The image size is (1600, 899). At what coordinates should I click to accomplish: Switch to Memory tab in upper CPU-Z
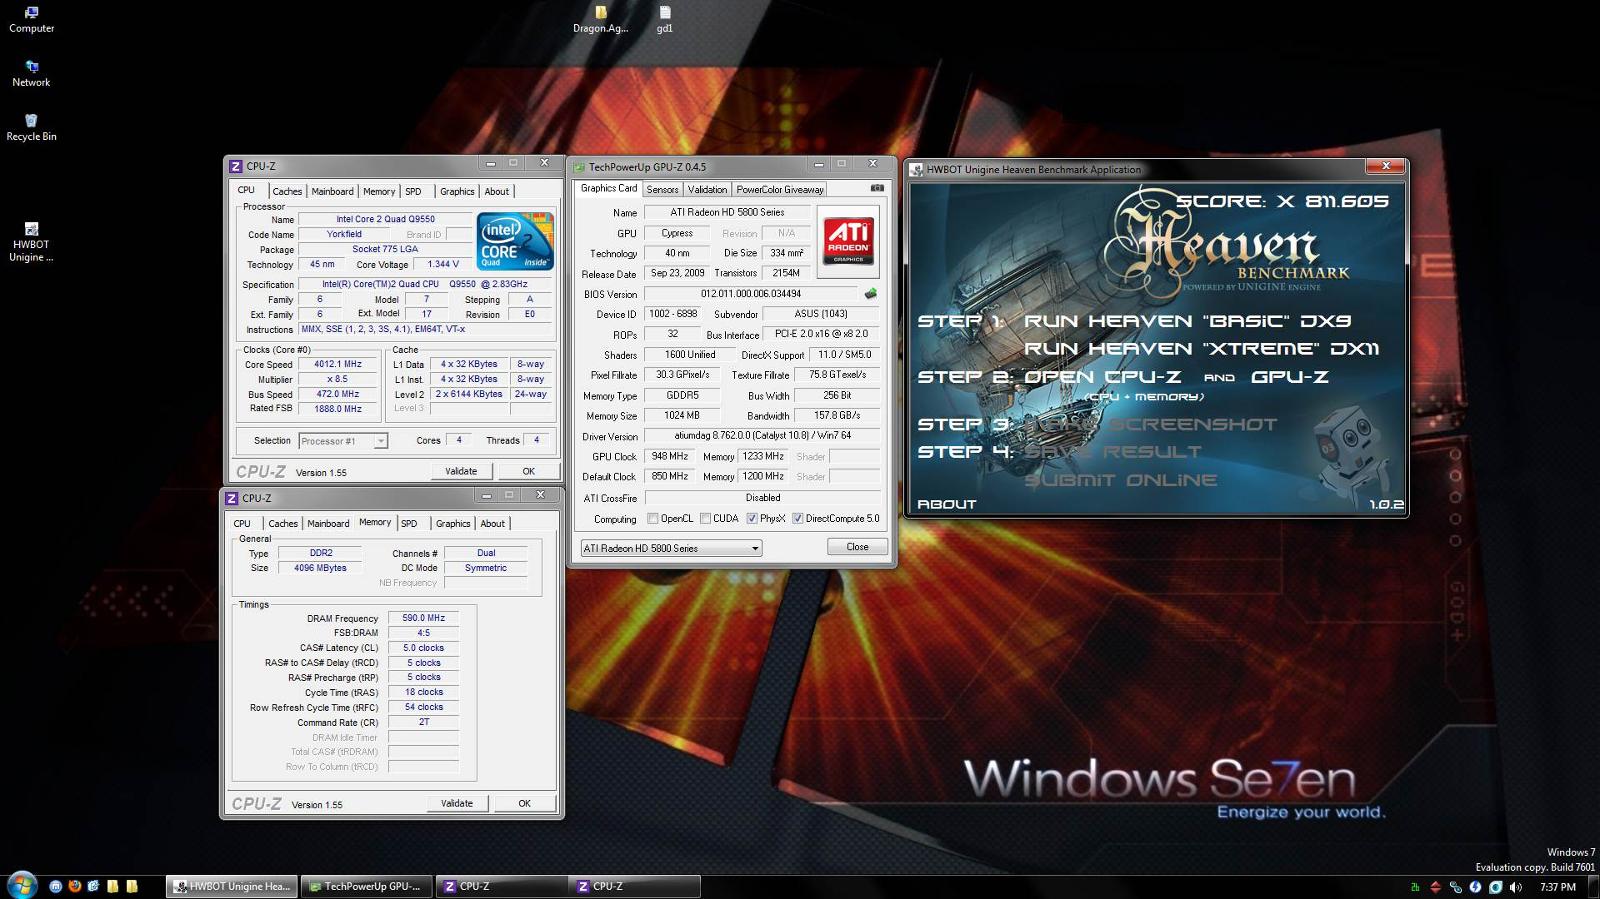tap(379, 191)
